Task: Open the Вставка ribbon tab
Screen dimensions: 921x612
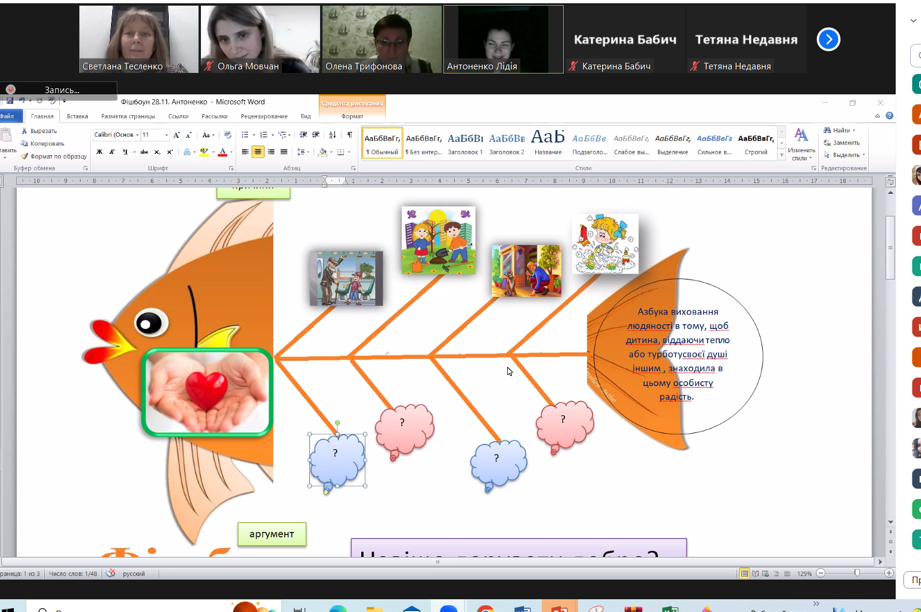Action: click(x=77, y=117)
